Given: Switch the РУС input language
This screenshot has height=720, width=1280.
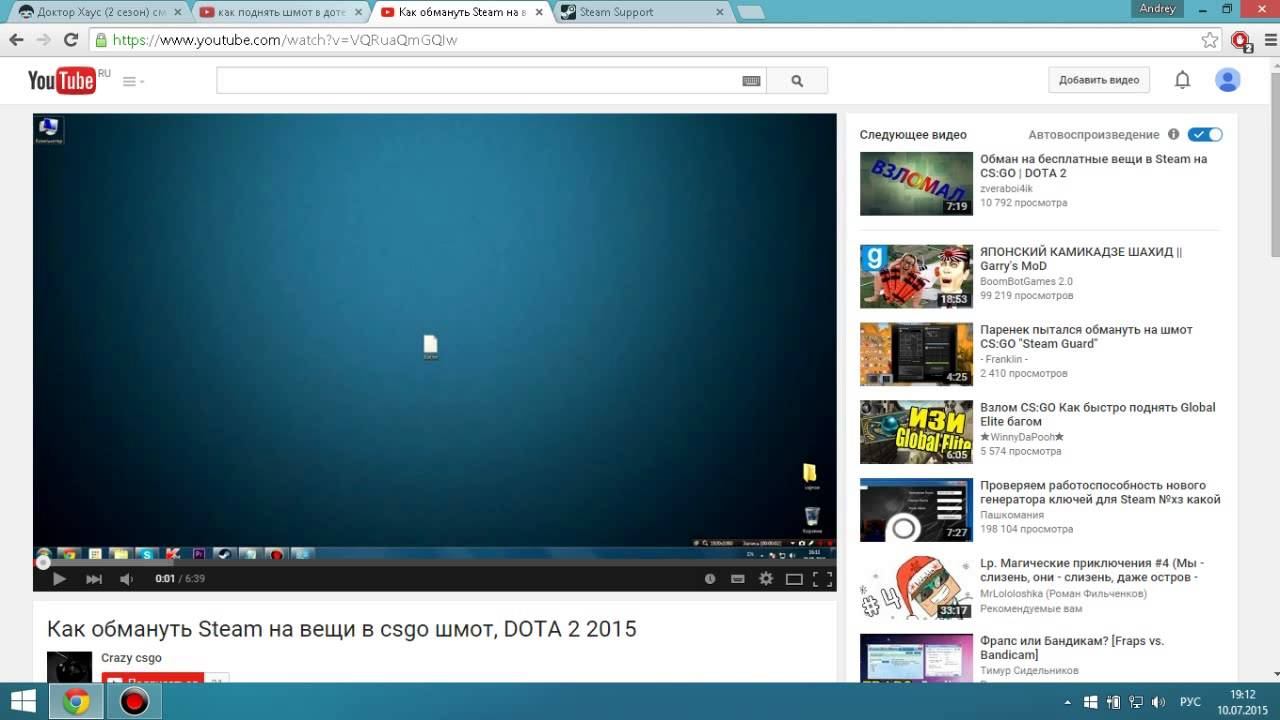Looking at the screenshot, I should tap(1191, 702).
